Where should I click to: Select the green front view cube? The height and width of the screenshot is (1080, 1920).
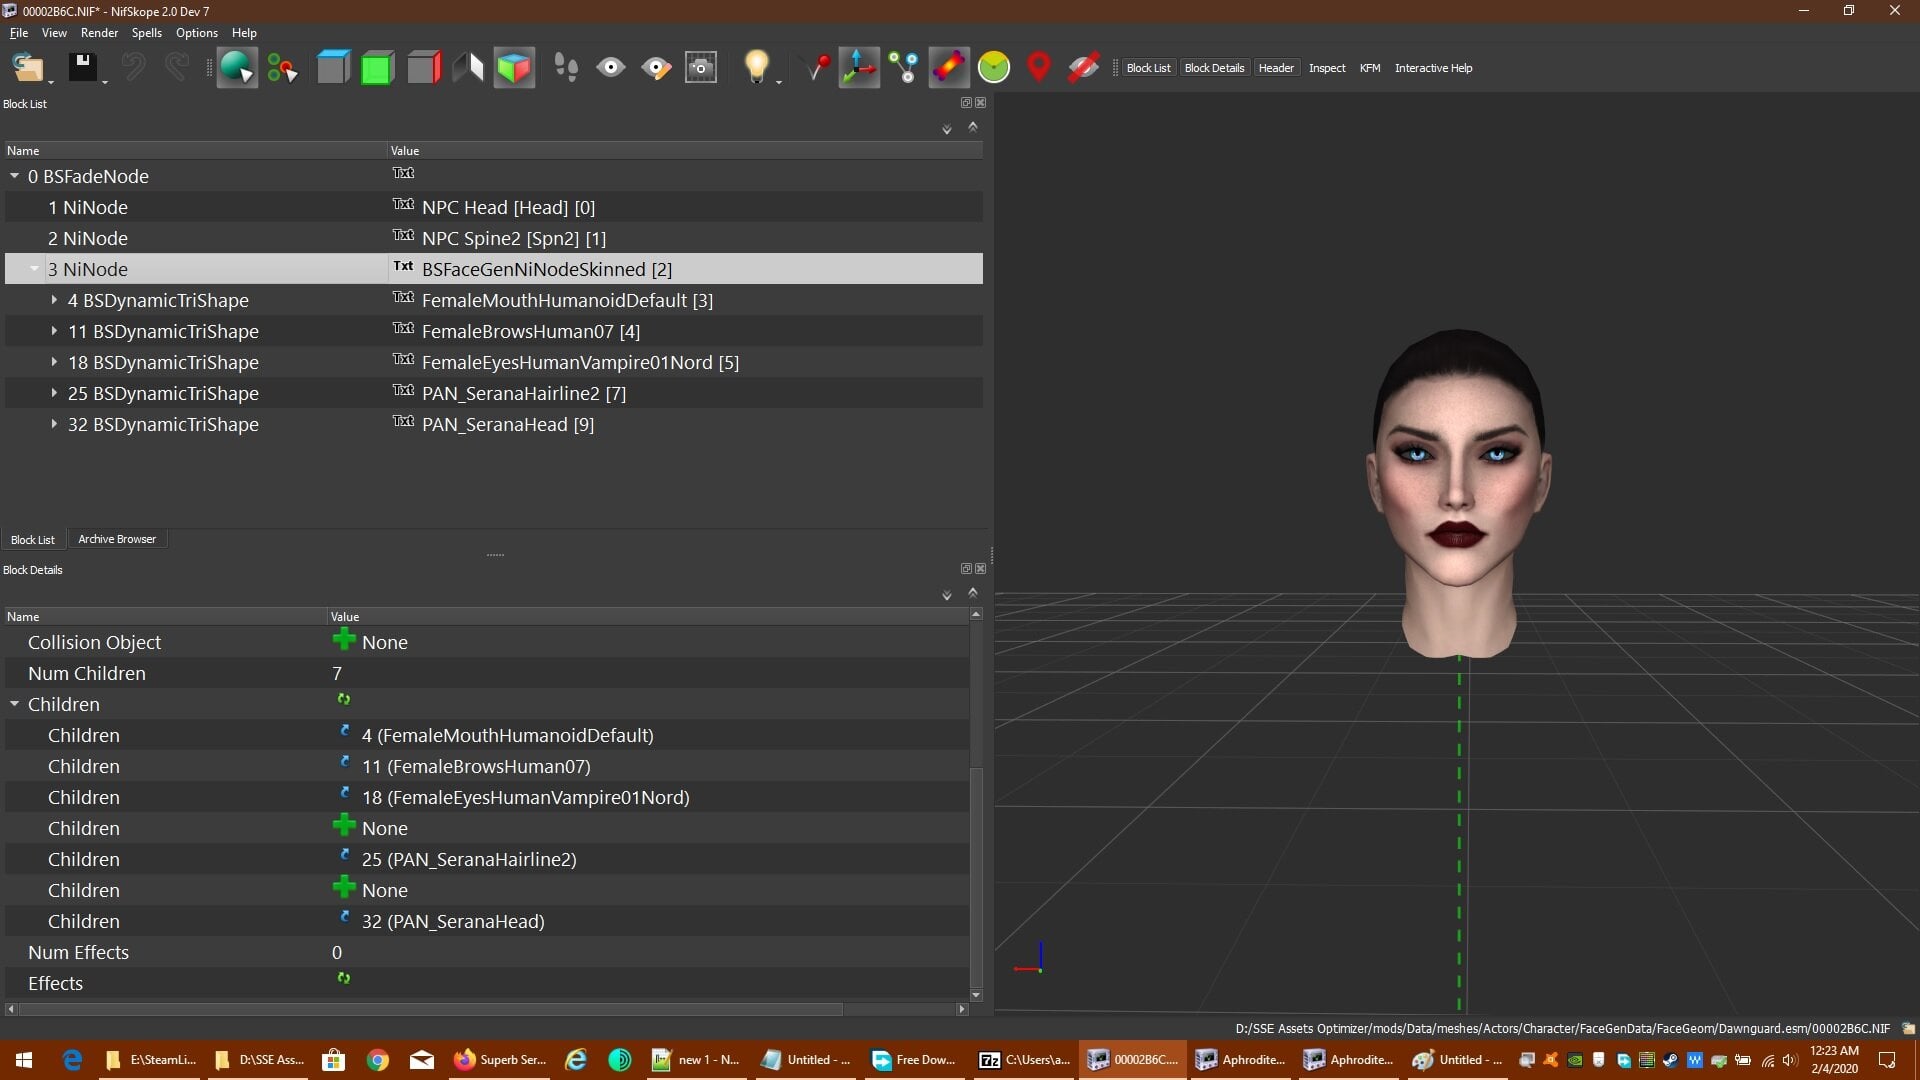[x=377, y=67]
